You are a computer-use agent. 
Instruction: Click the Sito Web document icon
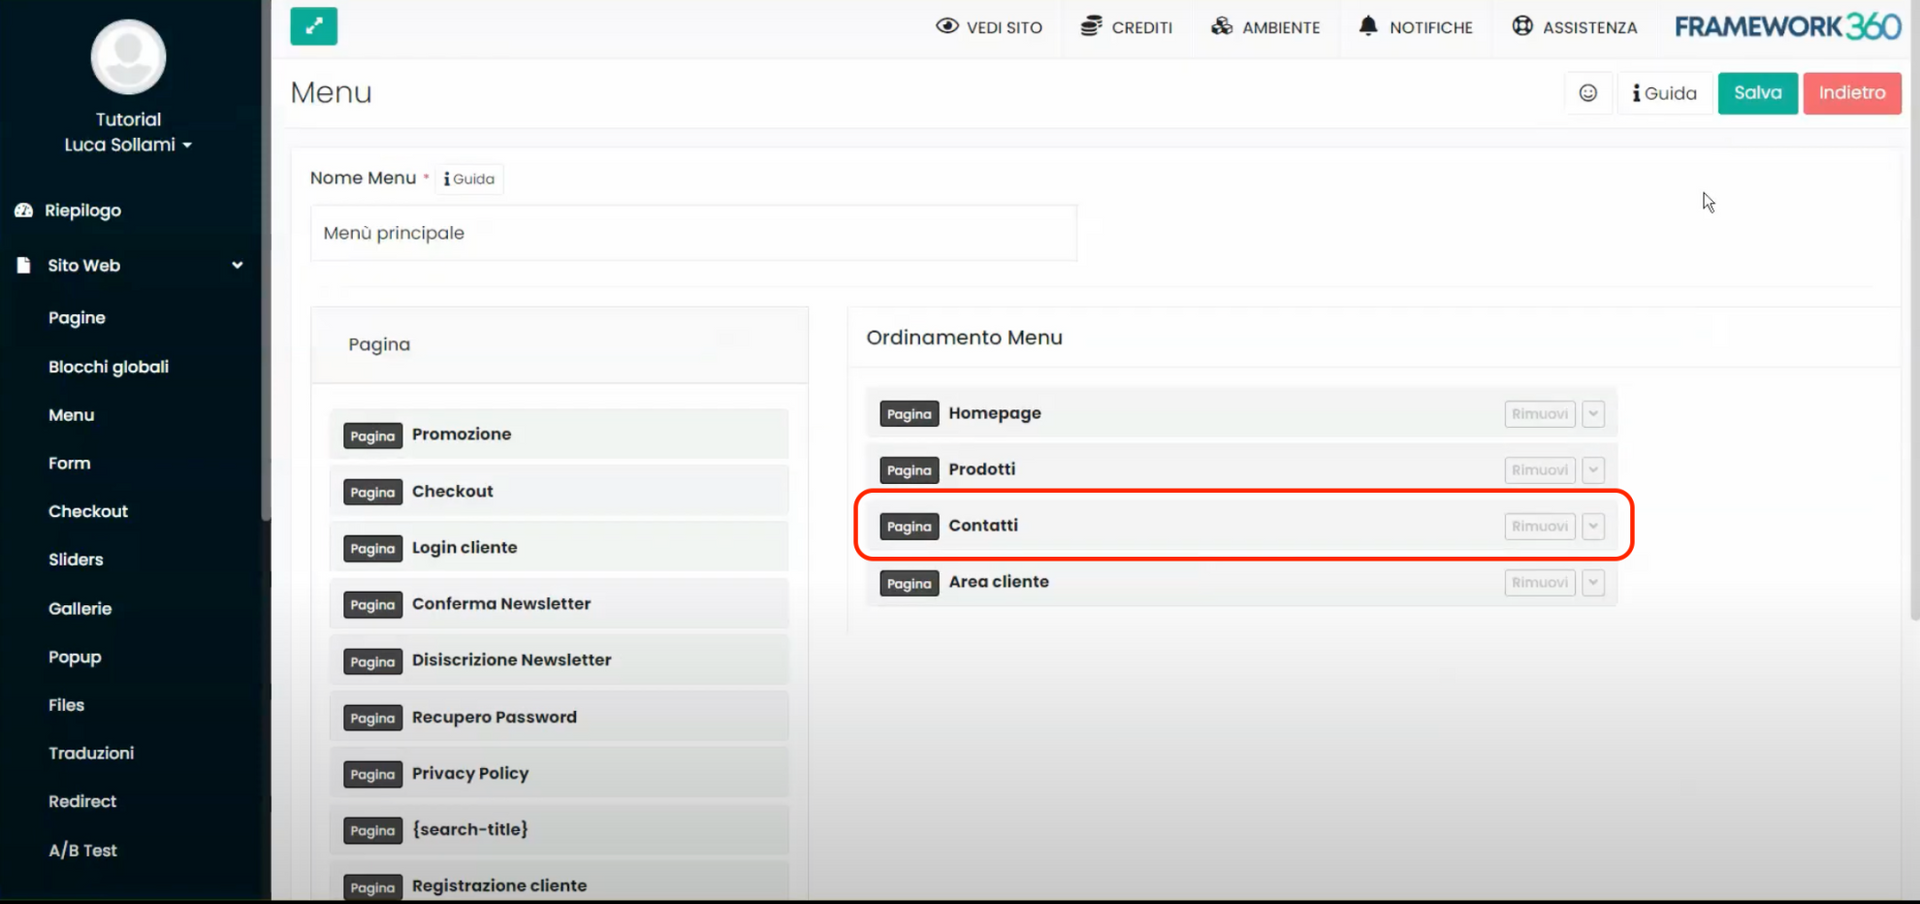(x=22, y=265)
